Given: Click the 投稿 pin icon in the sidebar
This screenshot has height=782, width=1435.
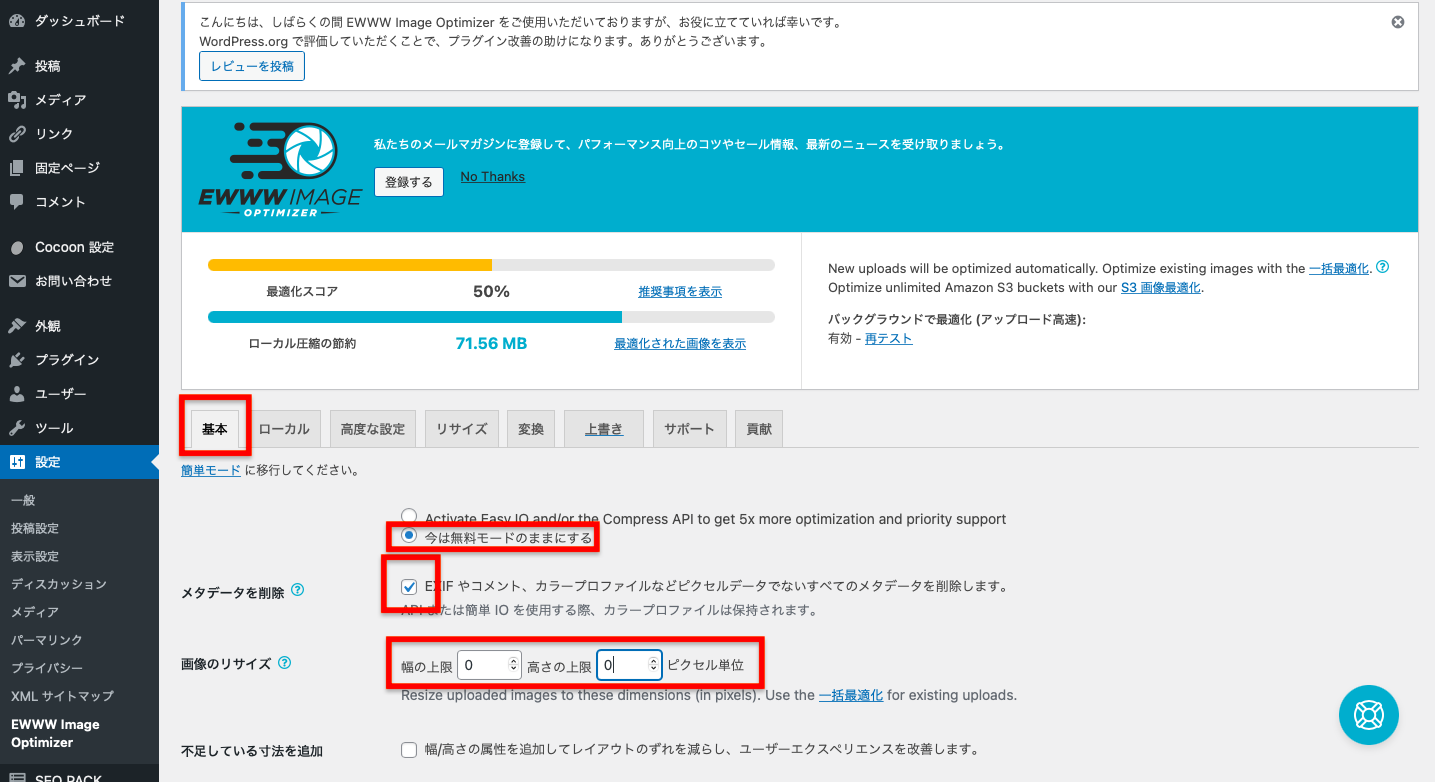Looking at the screenshot, I should click(x=17, y=66).
